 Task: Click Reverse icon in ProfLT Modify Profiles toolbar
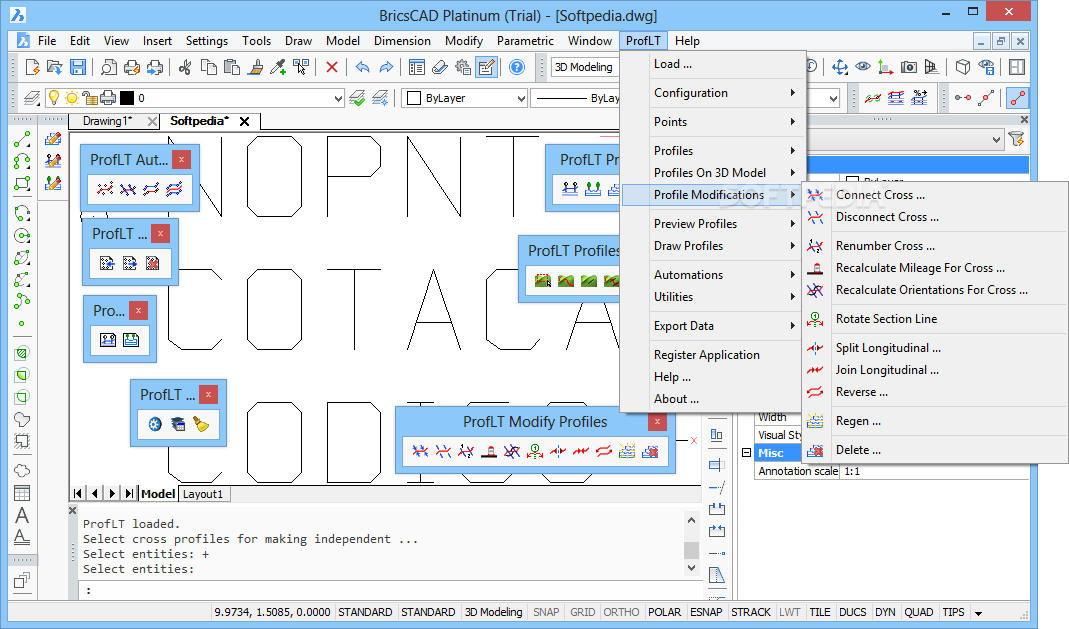(x=604, y=451)
